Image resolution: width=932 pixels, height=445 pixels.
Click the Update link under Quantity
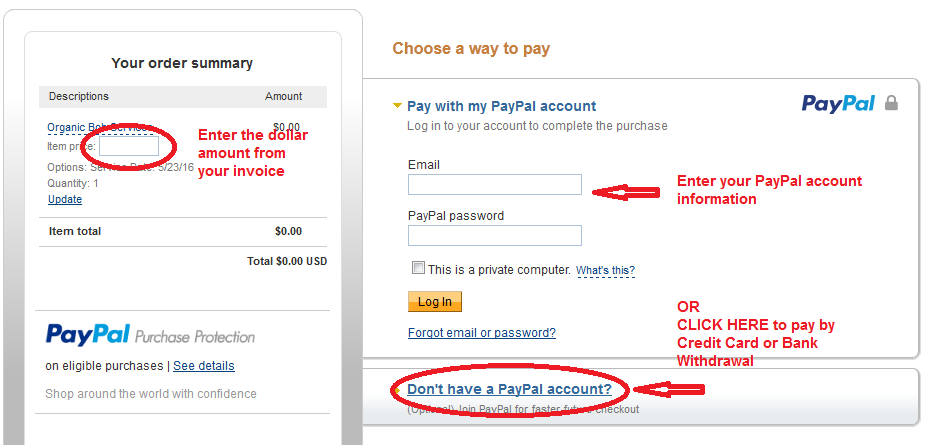(65, 199)
